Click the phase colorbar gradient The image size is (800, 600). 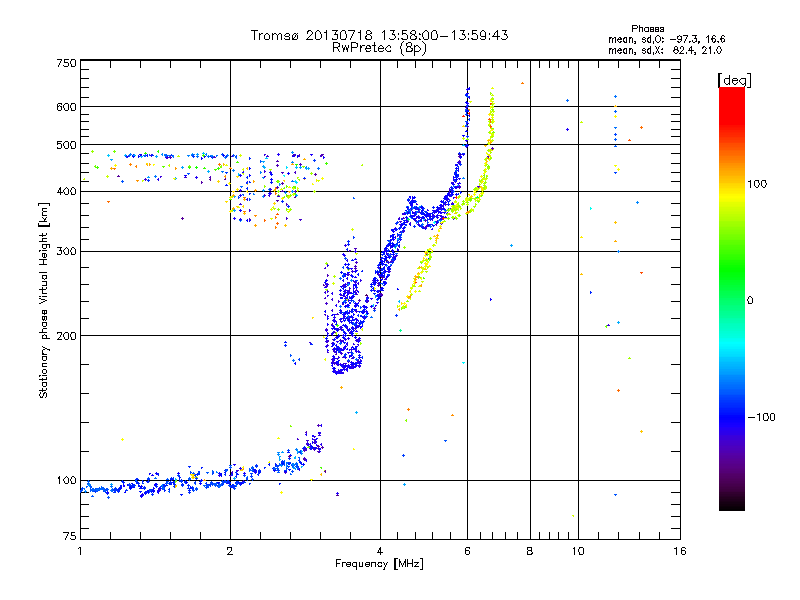(732, 298)
